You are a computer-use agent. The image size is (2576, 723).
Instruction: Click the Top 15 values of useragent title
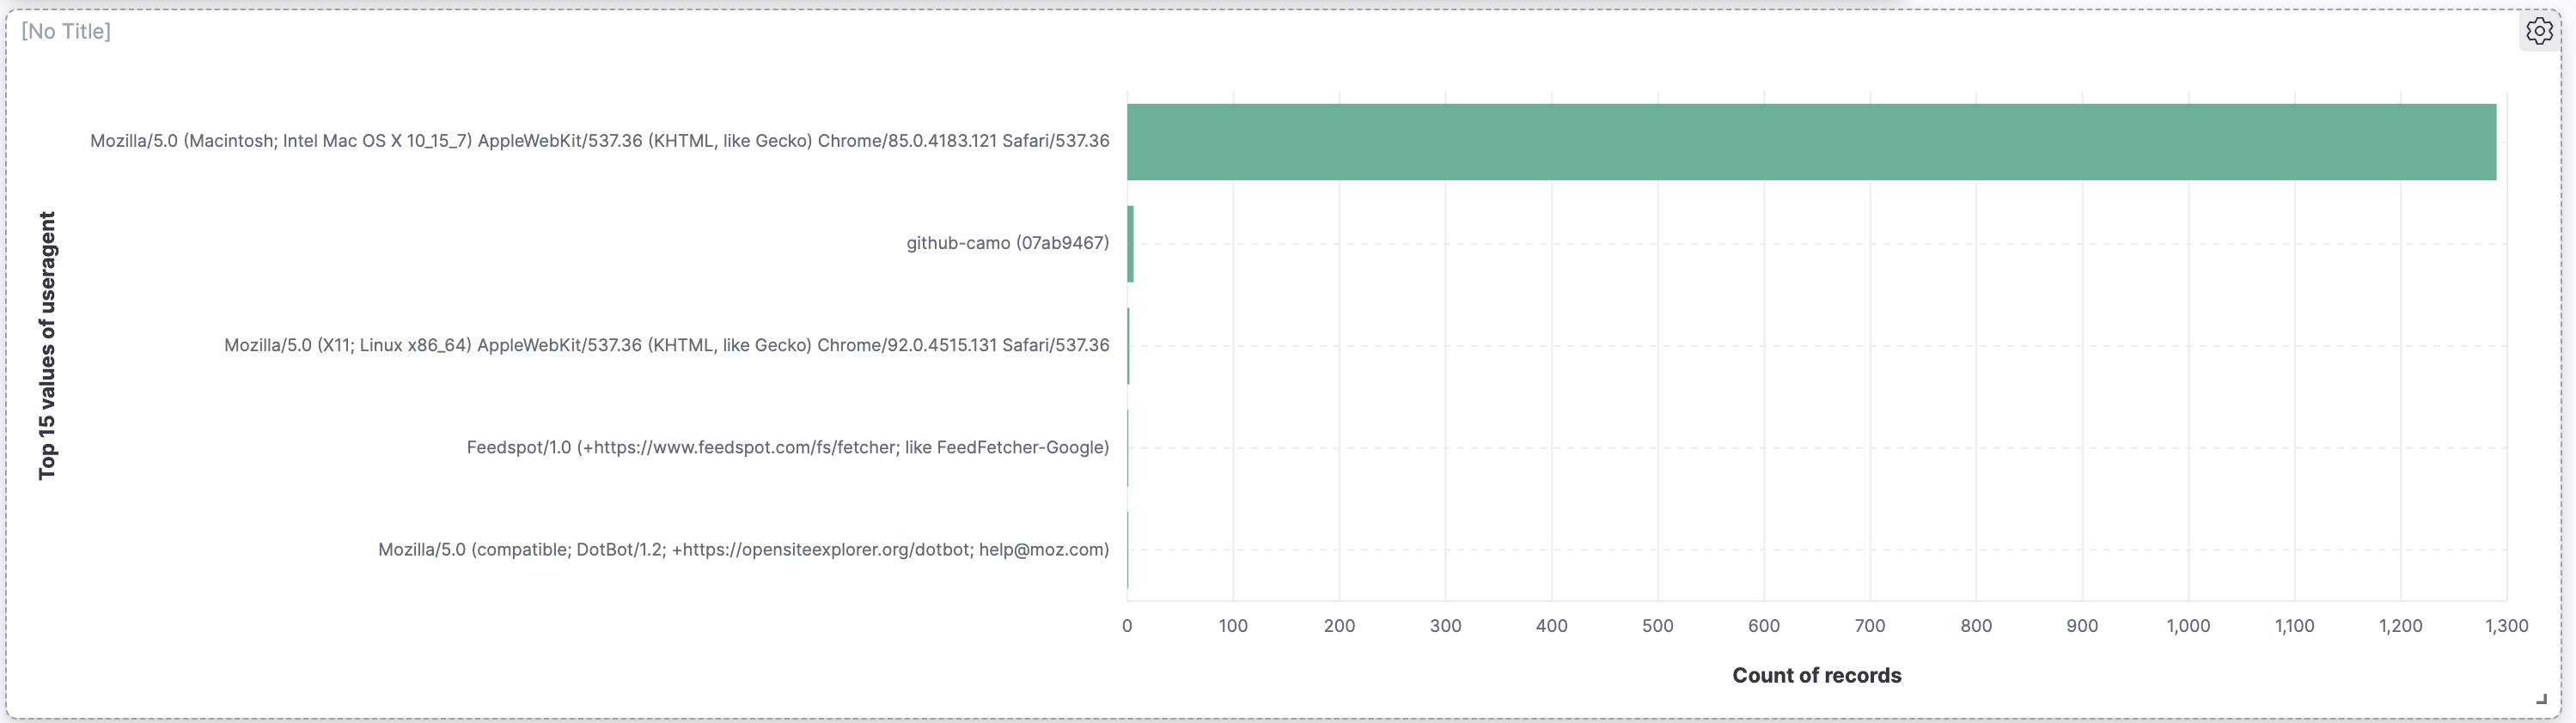[x=47, y=345]
